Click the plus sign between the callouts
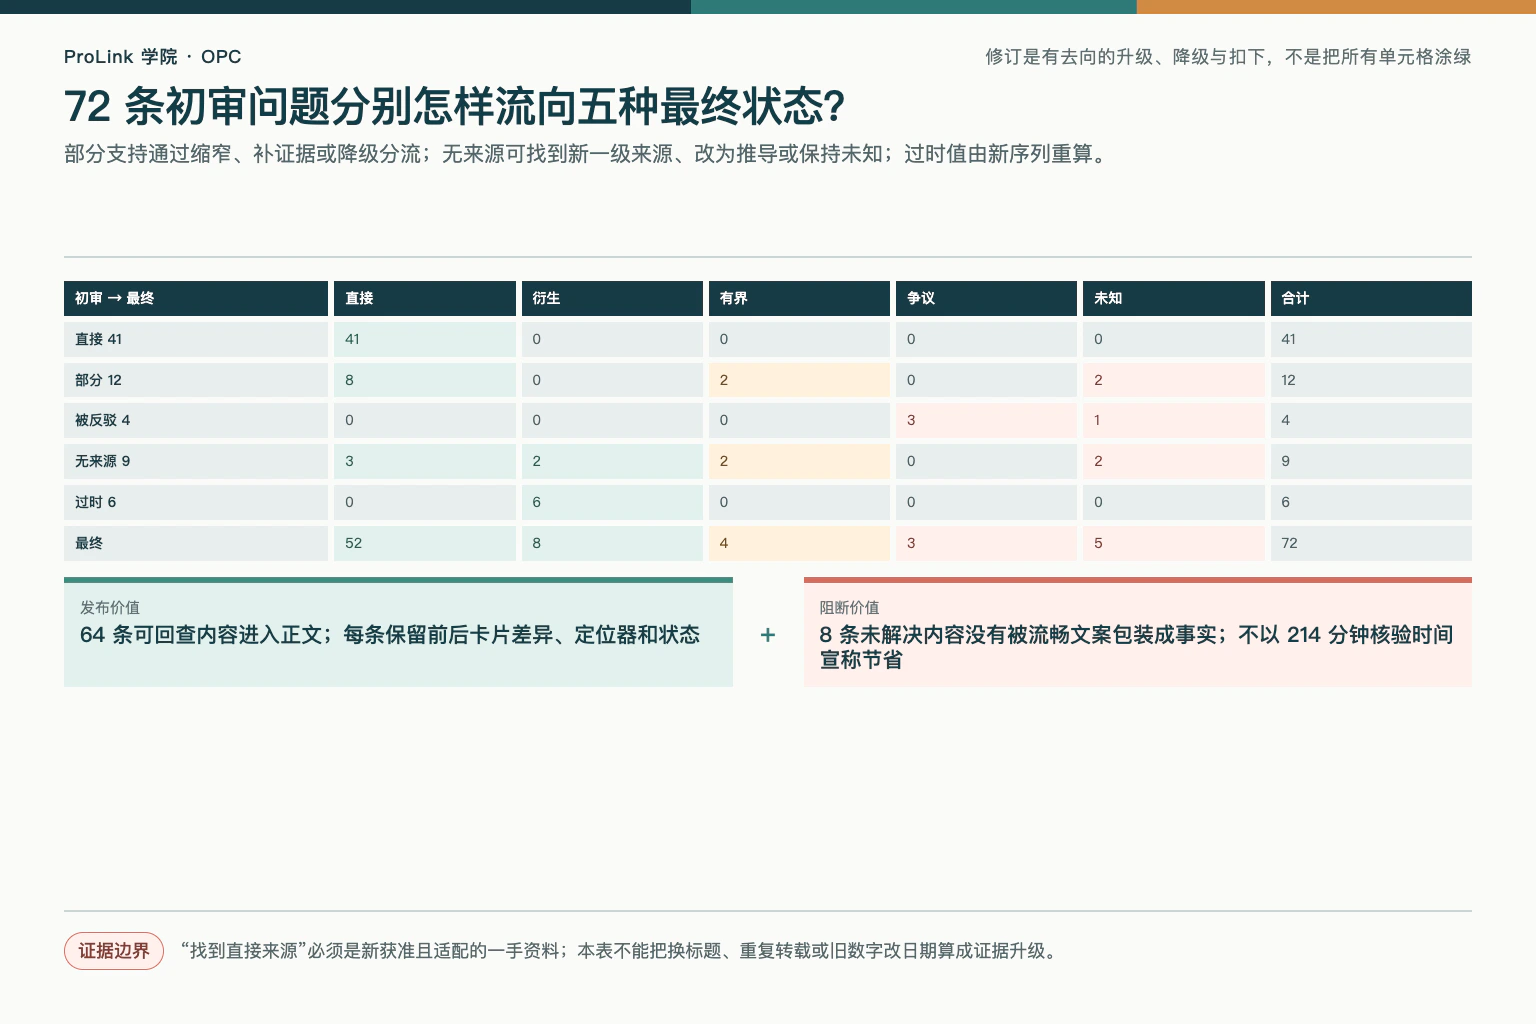Screen dimensions: 1536x1024 tap(768, 635)
